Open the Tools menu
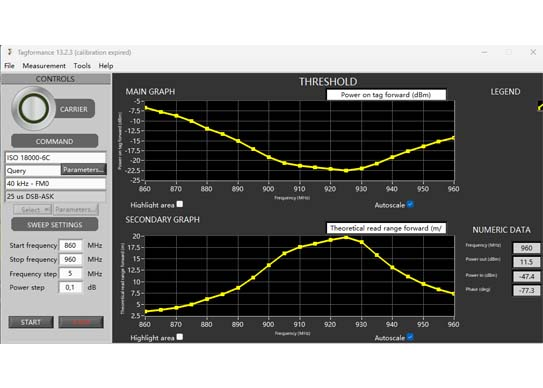Screen dimensions: 543x388 coord(82,65)
